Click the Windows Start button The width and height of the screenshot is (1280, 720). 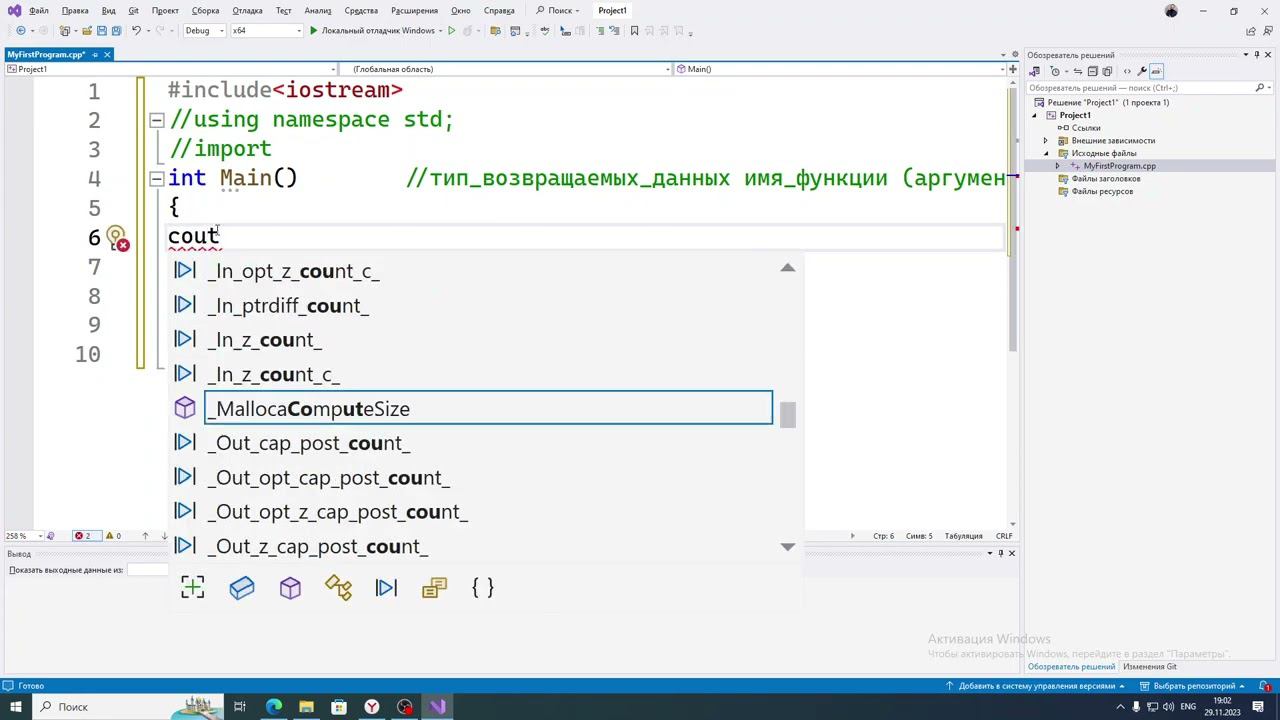15,707
